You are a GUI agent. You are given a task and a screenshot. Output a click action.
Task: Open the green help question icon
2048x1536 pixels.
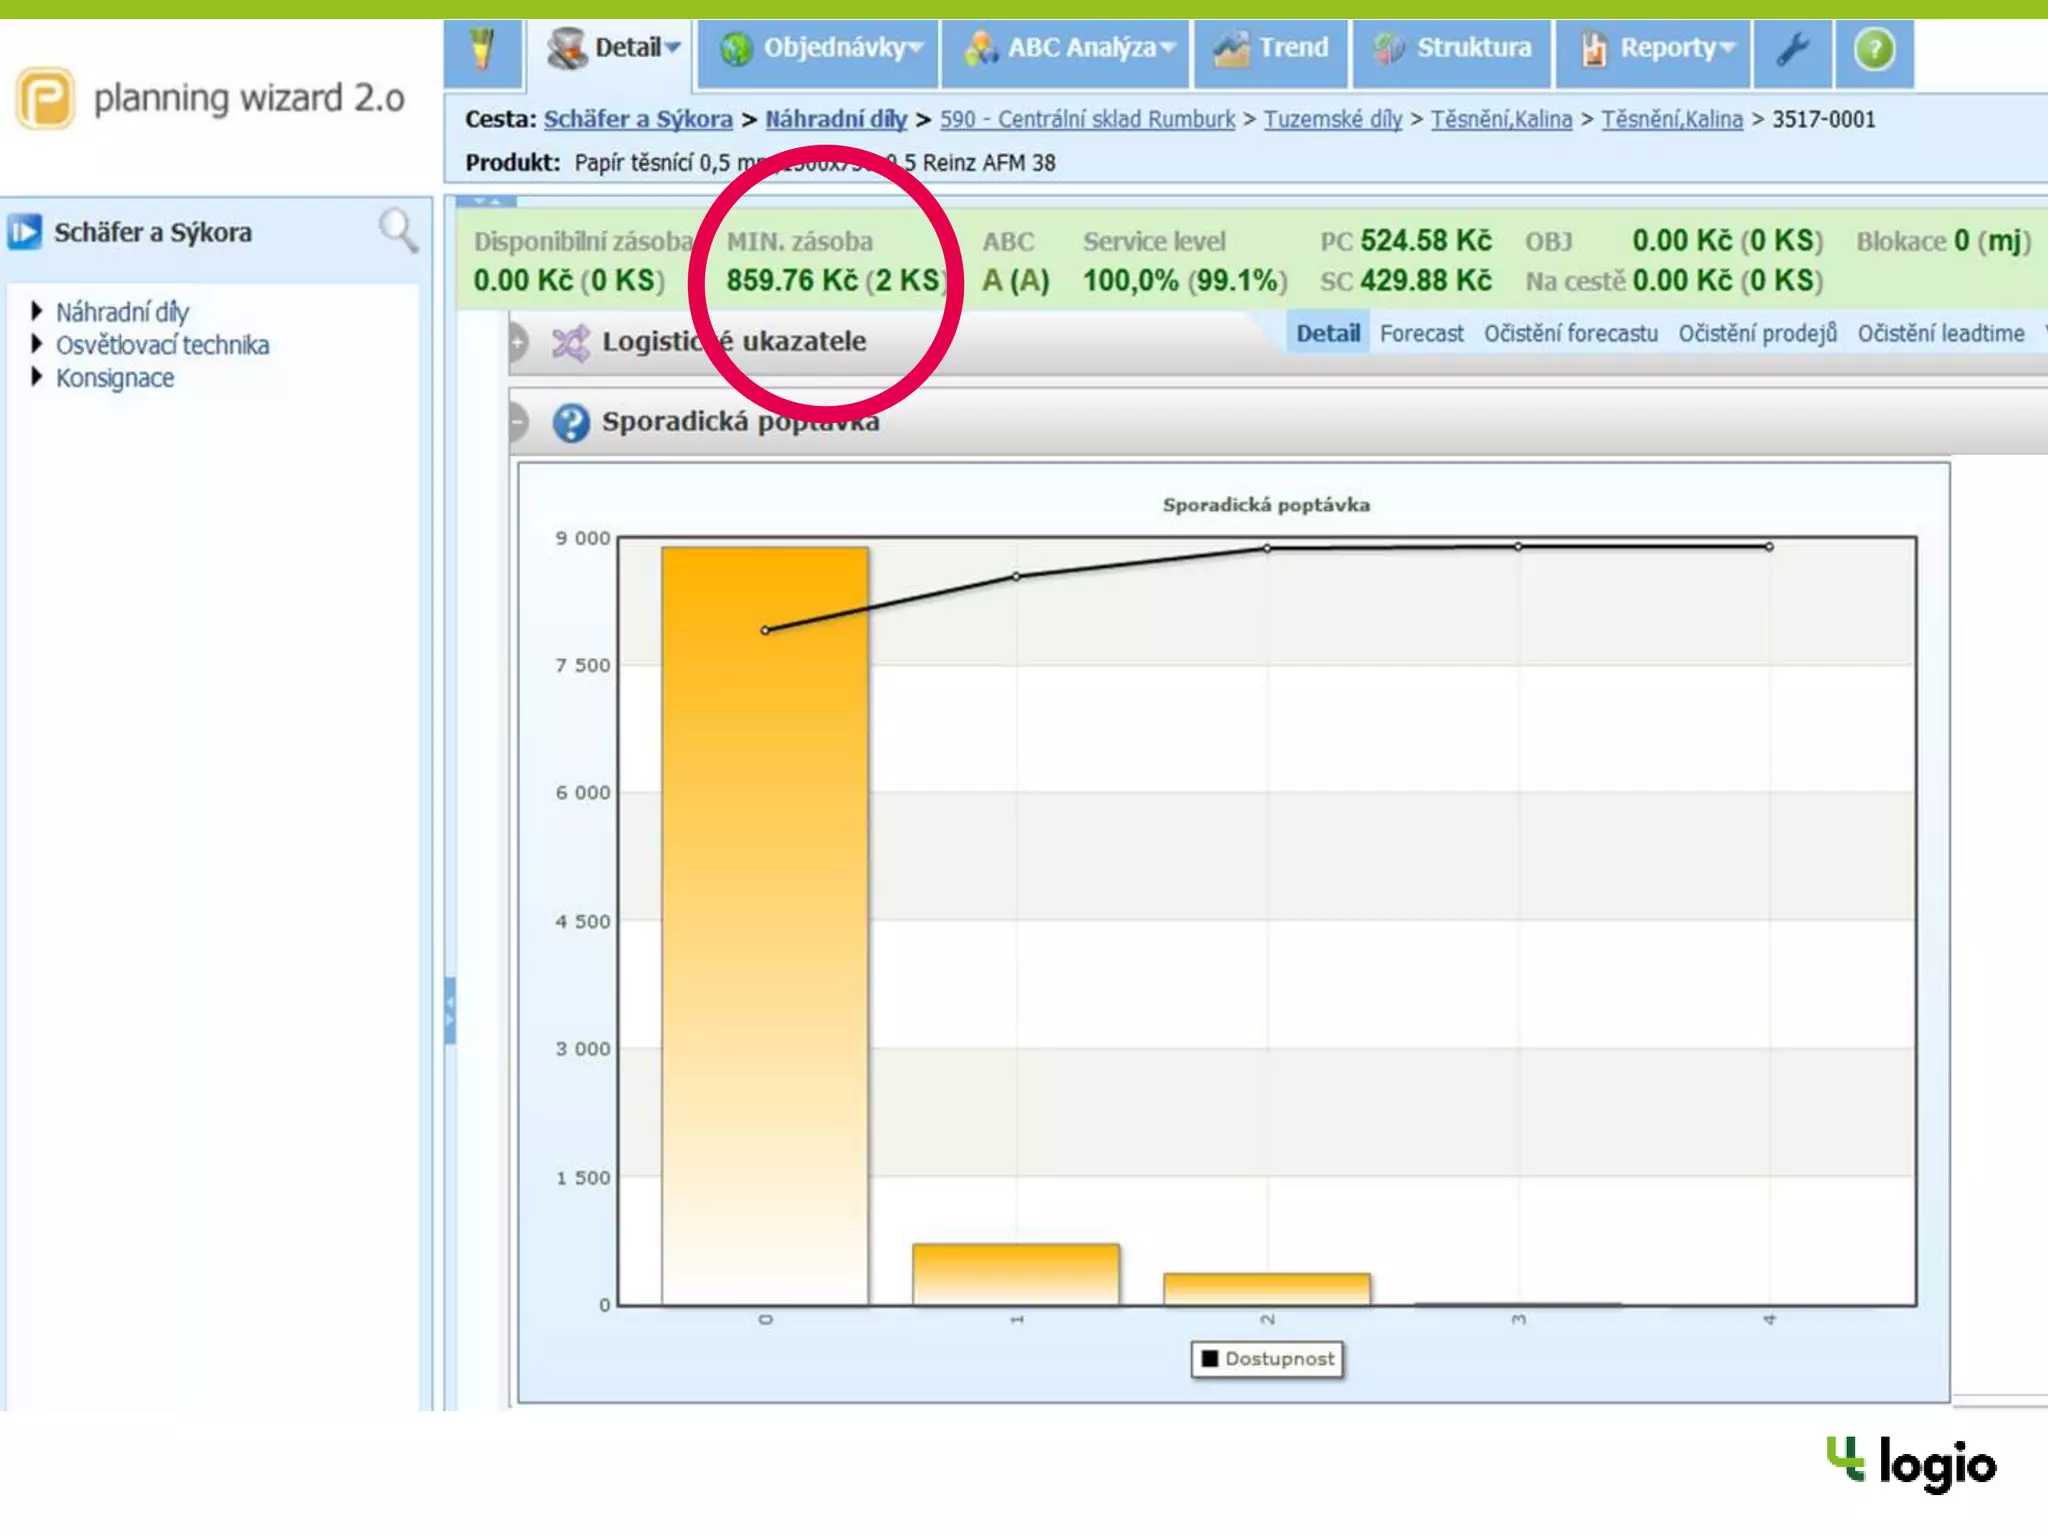(x=1873, y=49)
